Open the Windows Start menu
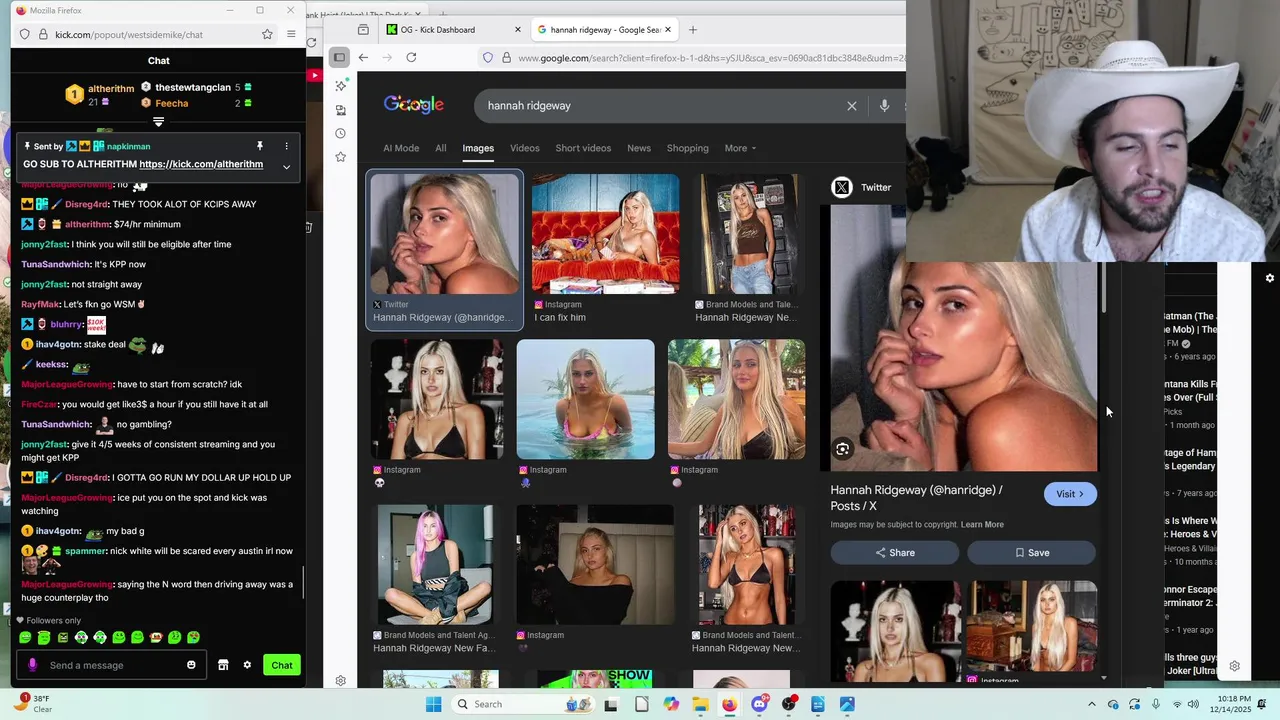Image resolution: width=1280 pixels, height=720 pixels. click(x=433, y=704)
